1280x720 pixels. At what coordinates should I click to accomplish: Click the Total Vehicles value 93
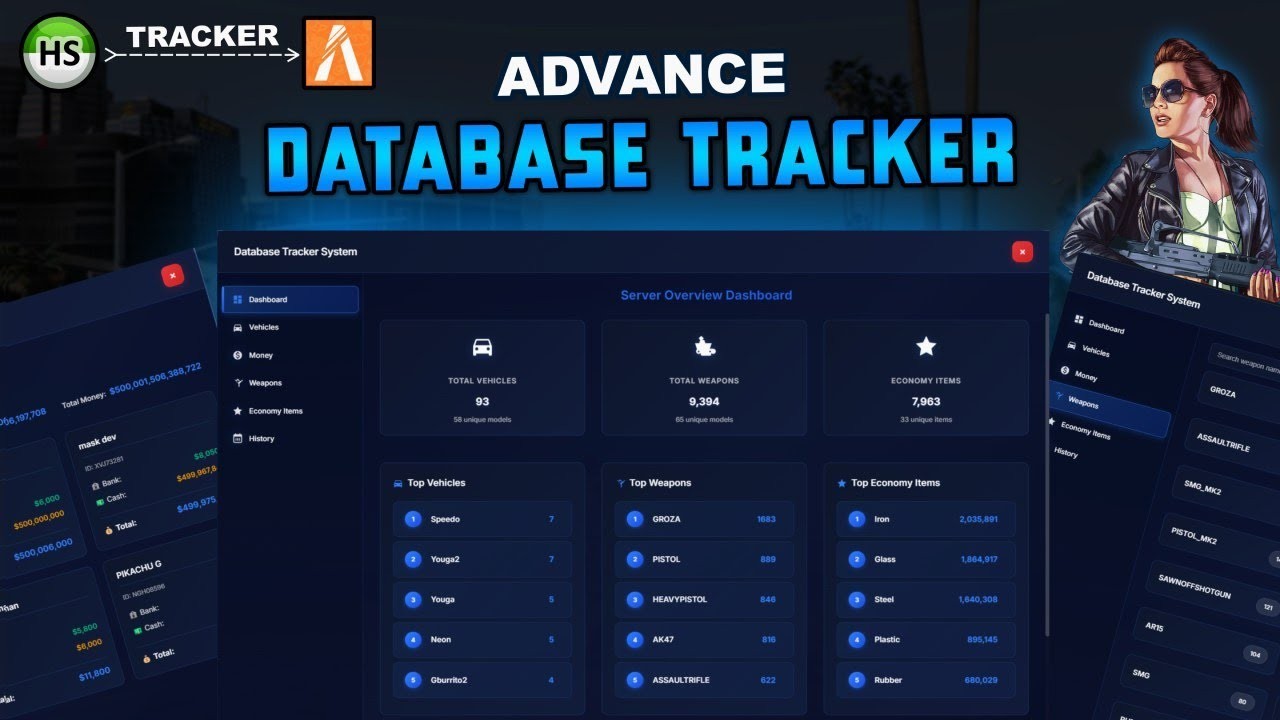[482, 401]
